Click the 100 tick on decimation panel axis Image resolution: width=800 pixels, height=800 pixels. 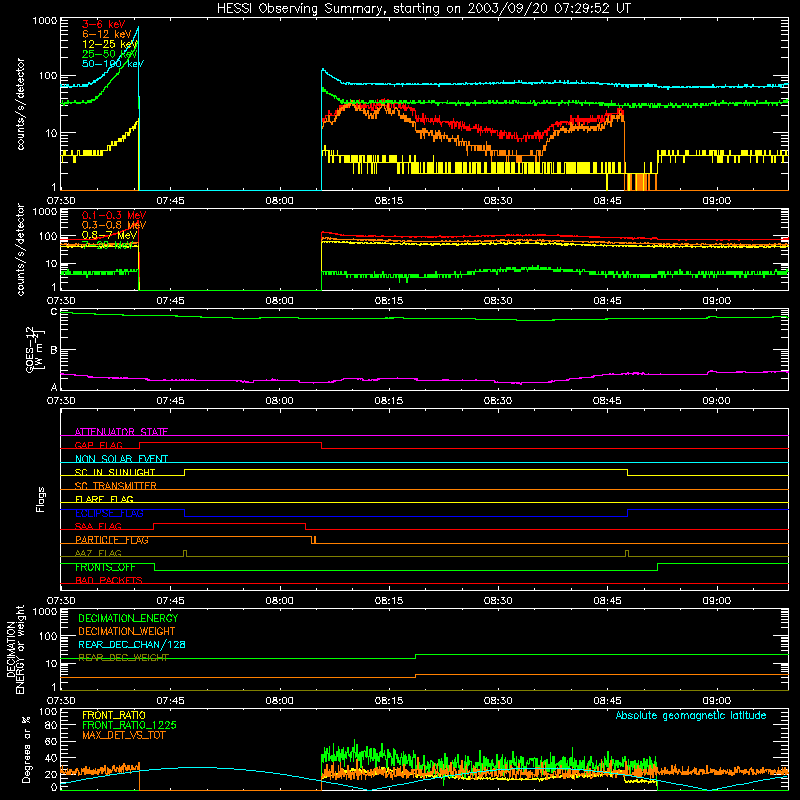pyautogui.click(x=48, y=636)
